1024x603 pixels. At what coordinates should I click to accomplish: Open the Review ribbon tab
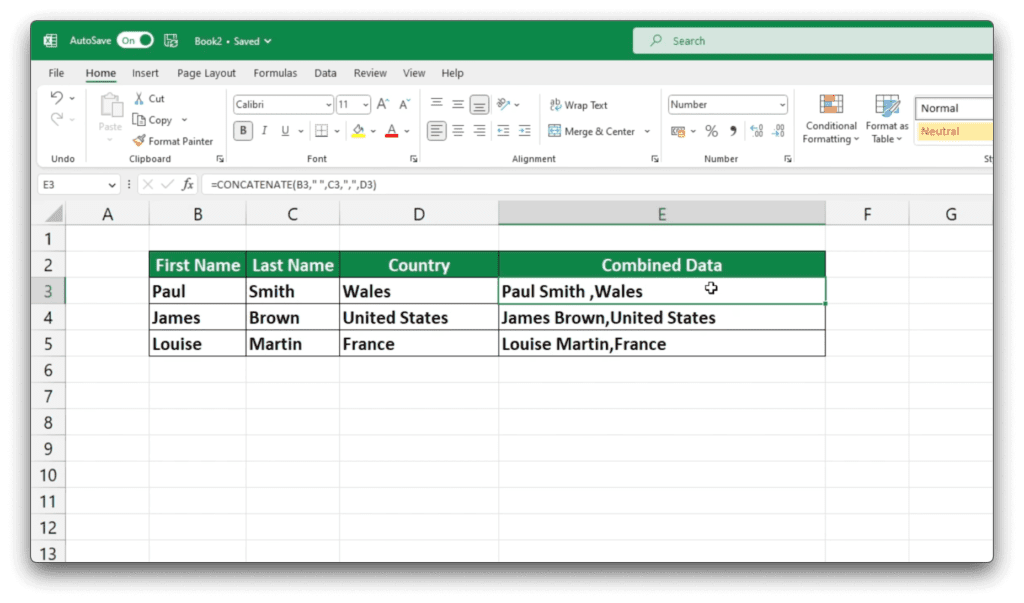370,72
